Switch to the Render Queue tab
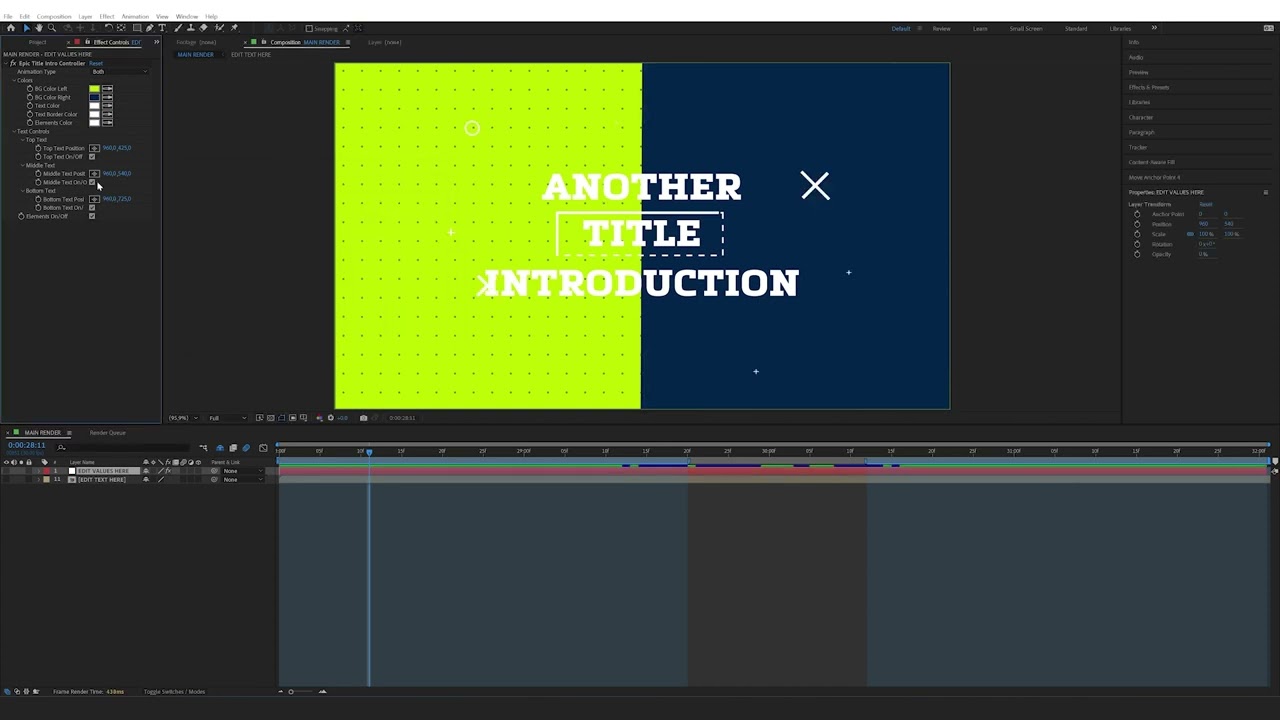The height and width of the screenshot is (720, 1280). click(x=108, y=433)
